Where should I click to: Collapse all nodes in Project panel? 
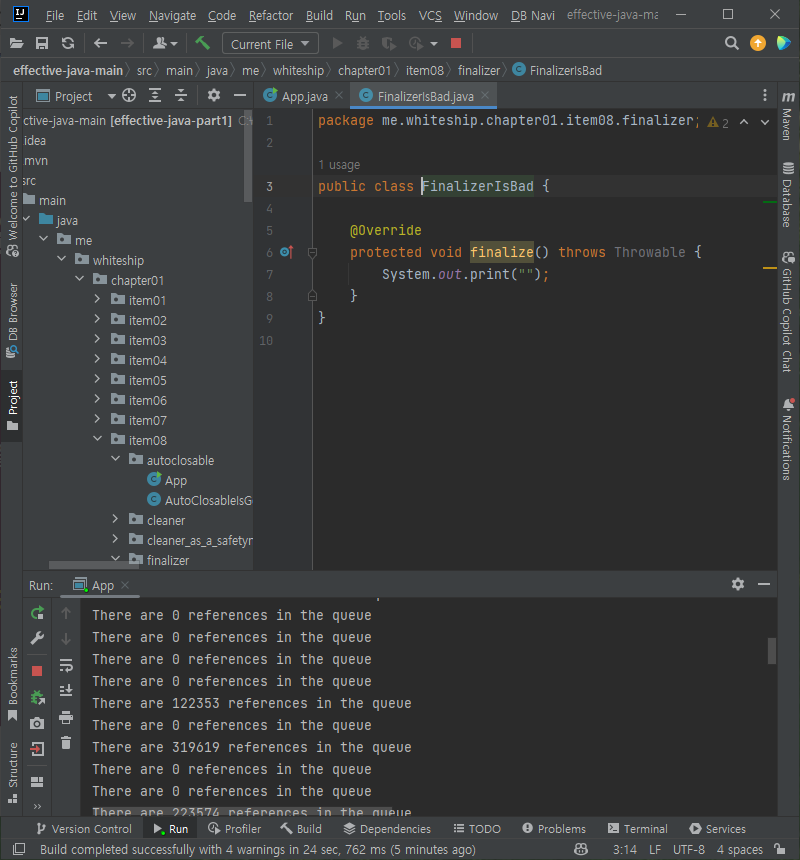pos(181,96)
